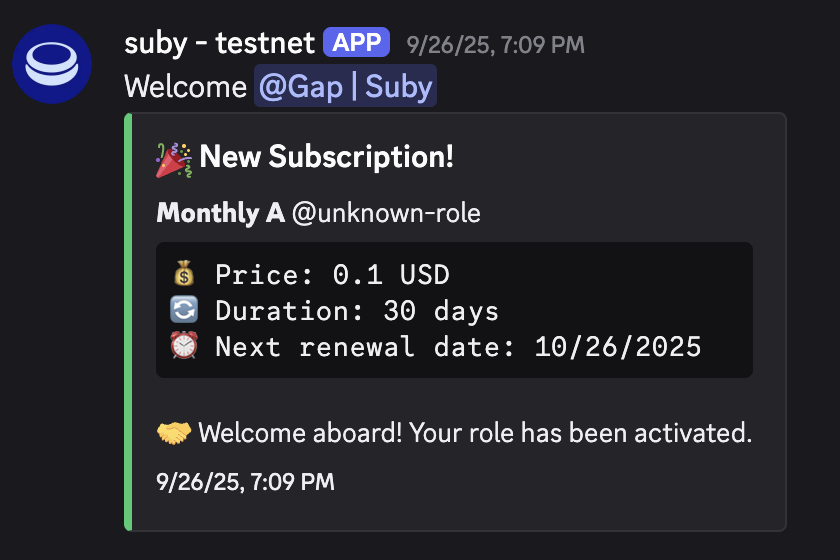Click the Next renewal date 10/26/2025 text
The image size is (840, 560).
pyautogui.click(x=458, y=347)
